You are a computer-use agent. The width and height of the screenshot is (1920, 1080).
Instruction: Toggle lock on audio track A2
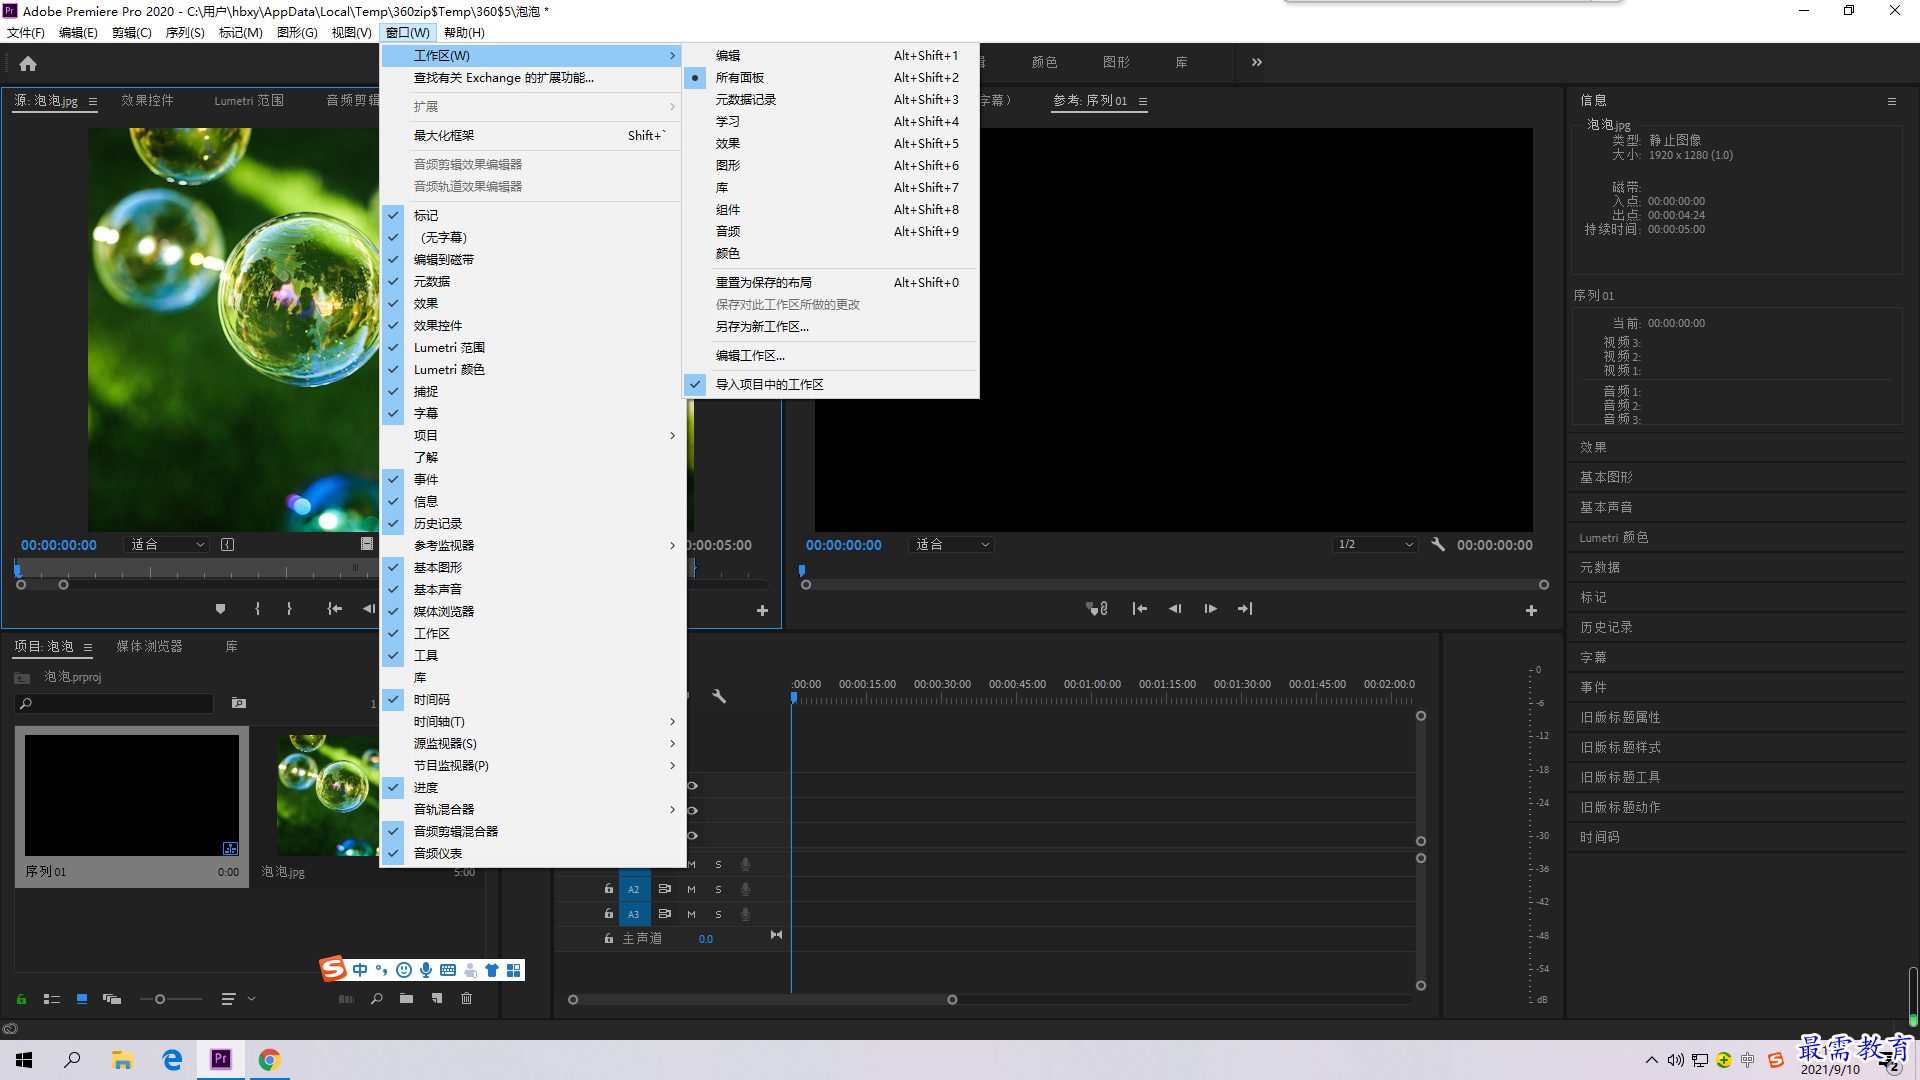pos(608,889)
